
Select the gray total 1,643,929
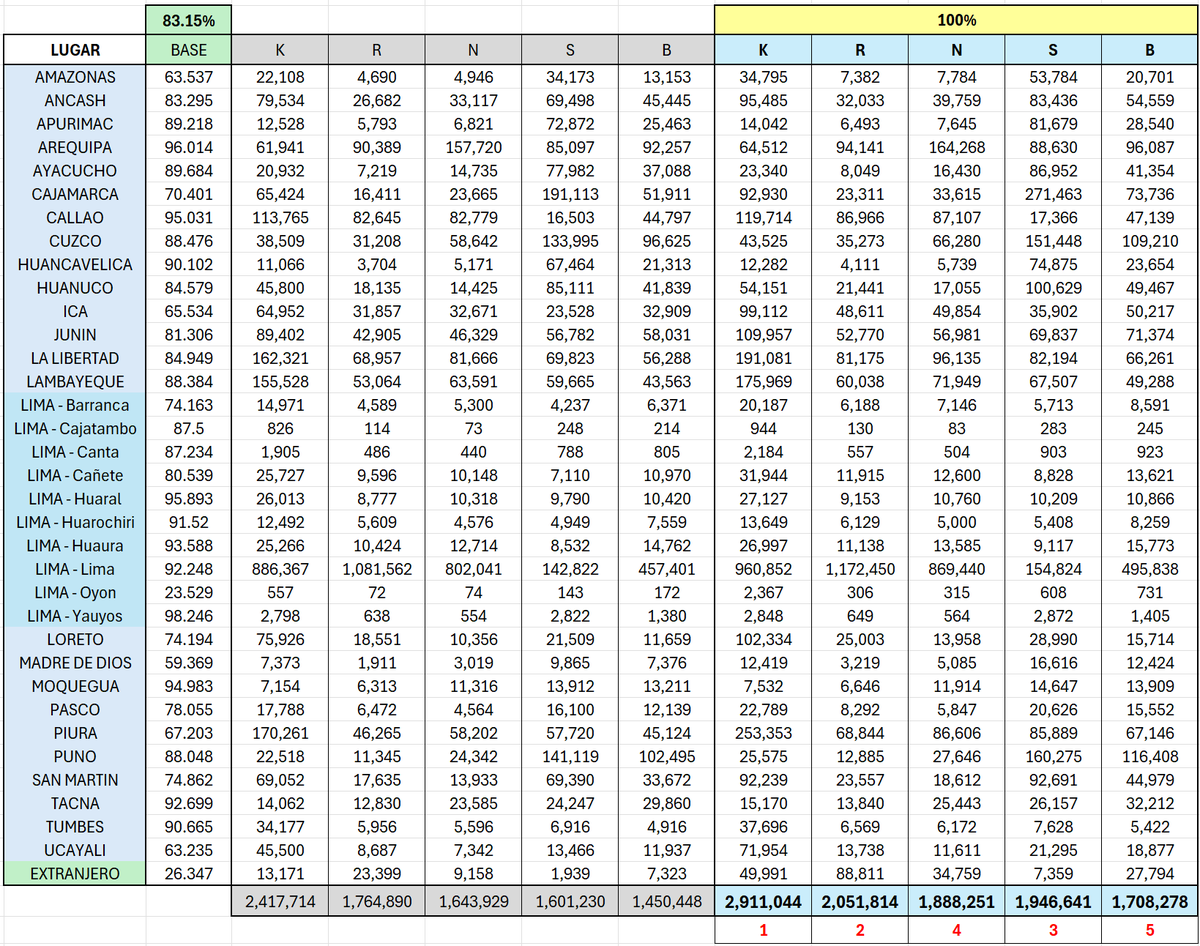473,901
